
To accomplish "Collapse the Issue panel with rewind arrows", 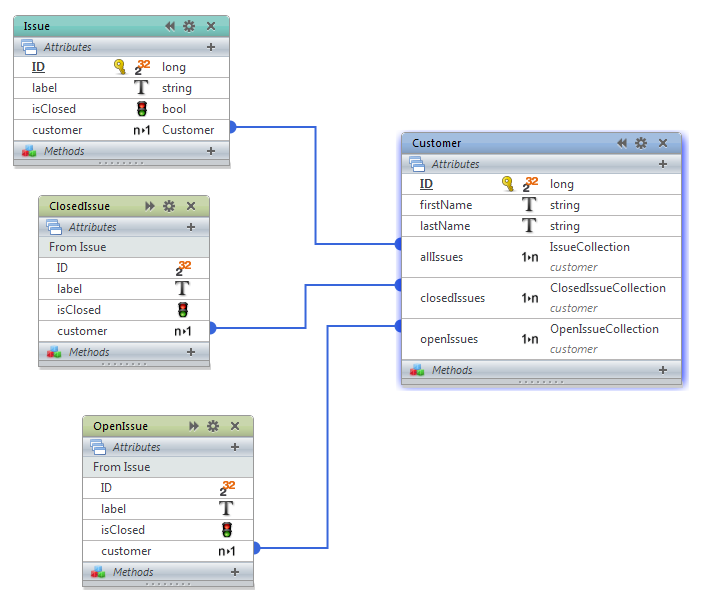I will click(x=170, y=26).
